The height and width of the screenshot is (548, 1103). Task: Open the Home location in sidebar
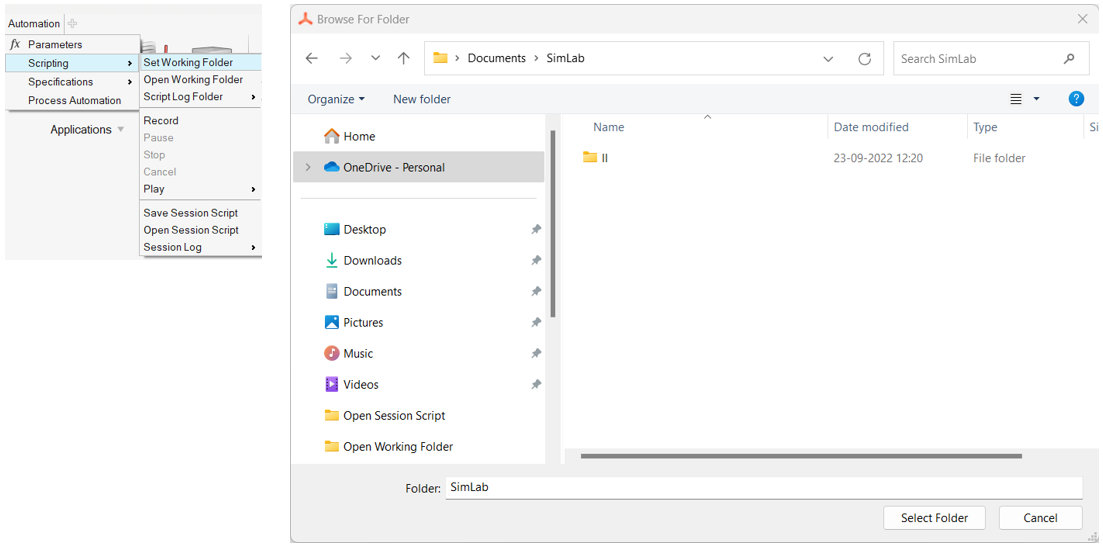point(359,137)
